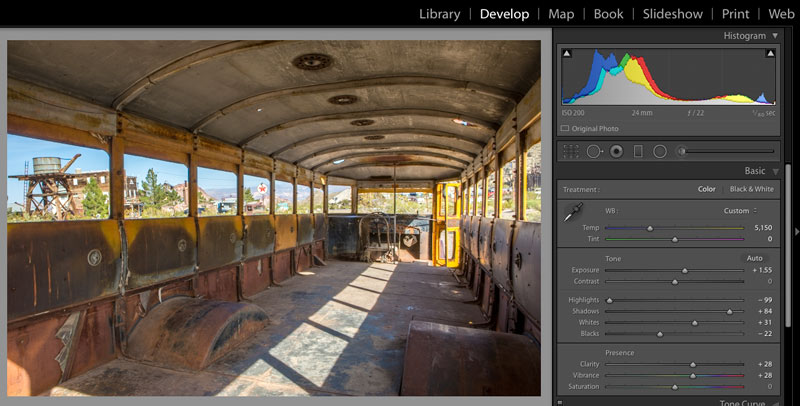Set treatment to Black & White
This screenshot has width=800, height=406.
(752, 189)
